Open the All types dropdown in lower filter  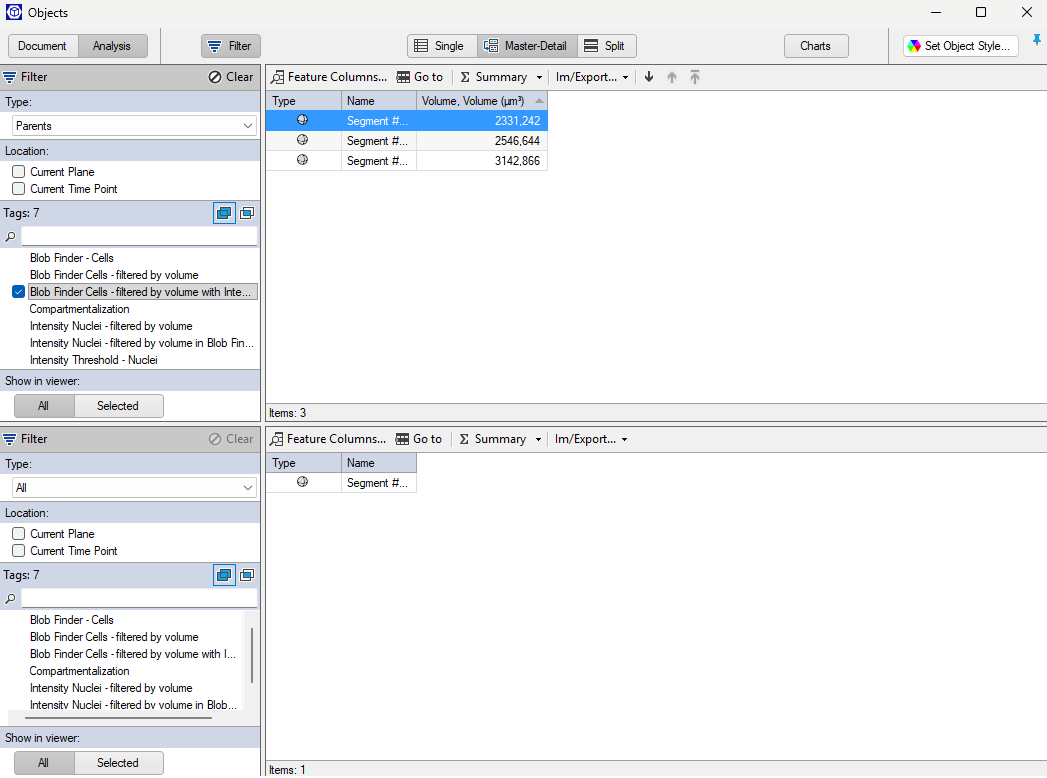tap(133, 487)
